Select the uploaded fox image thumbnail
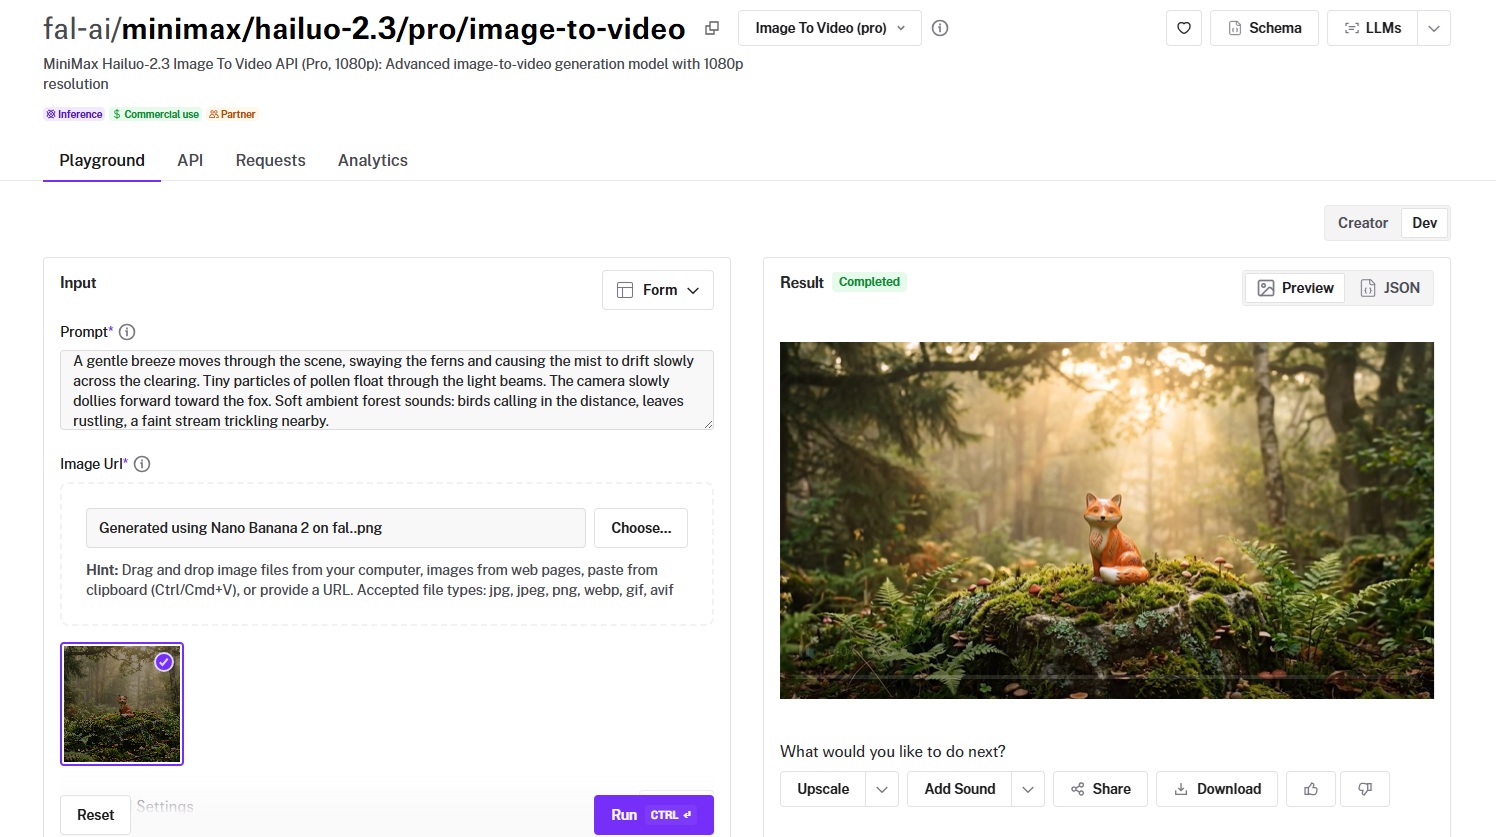The height and width of the screenshot is (837, 1496). coord(122,704)
